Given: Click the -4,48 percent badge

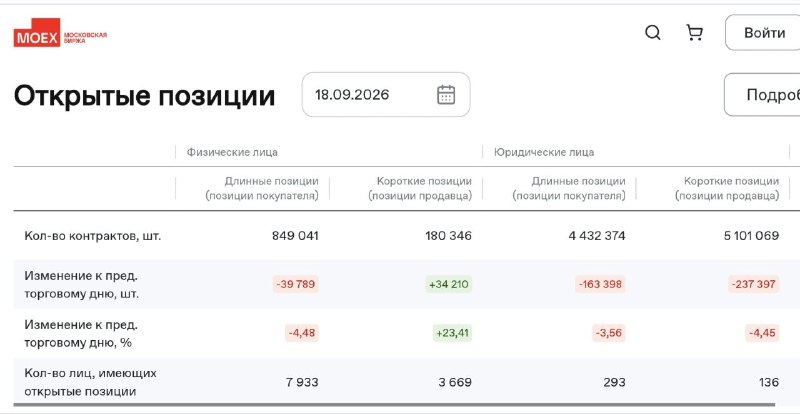Looking at the screenshot, I should [x=302, y=333].
